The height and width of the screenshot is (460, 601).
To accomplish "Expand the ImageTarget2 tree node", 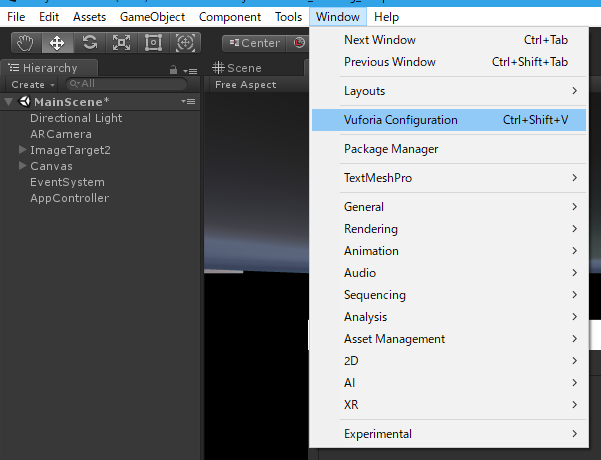I will pos(23,150).
